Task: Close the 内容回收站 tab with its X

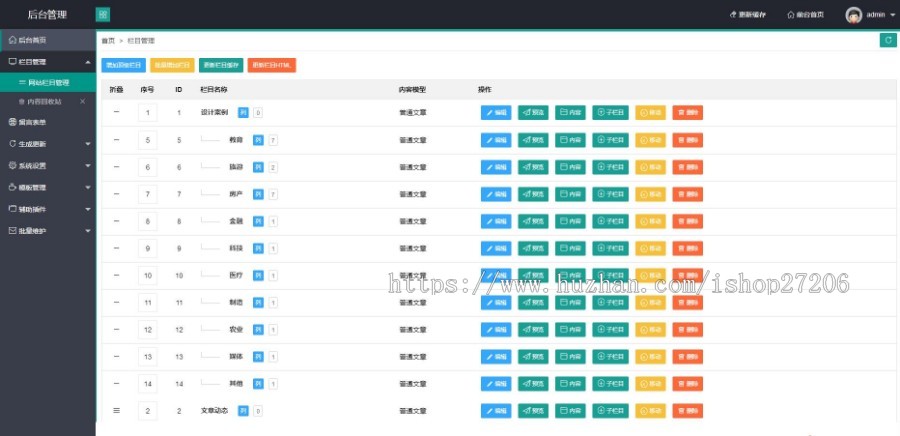Action: pyautogui.click(x=82, y=101)
